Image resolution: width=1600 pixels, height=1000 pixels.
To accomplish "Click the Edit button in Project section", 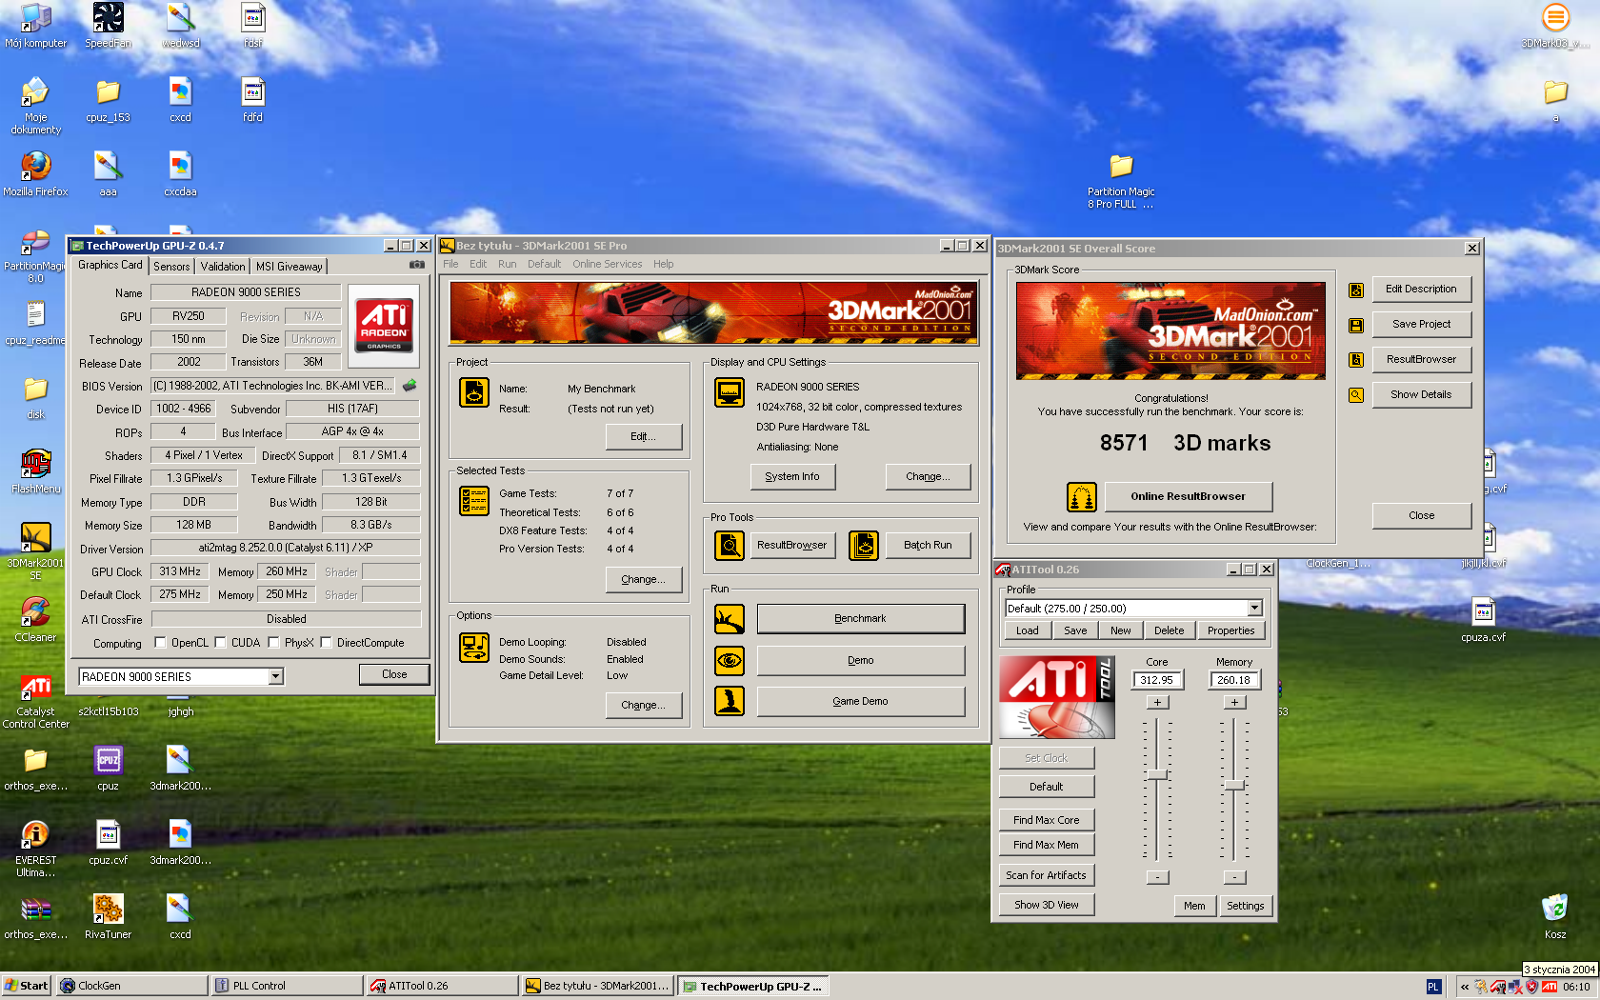I will (x=644, y=437).
